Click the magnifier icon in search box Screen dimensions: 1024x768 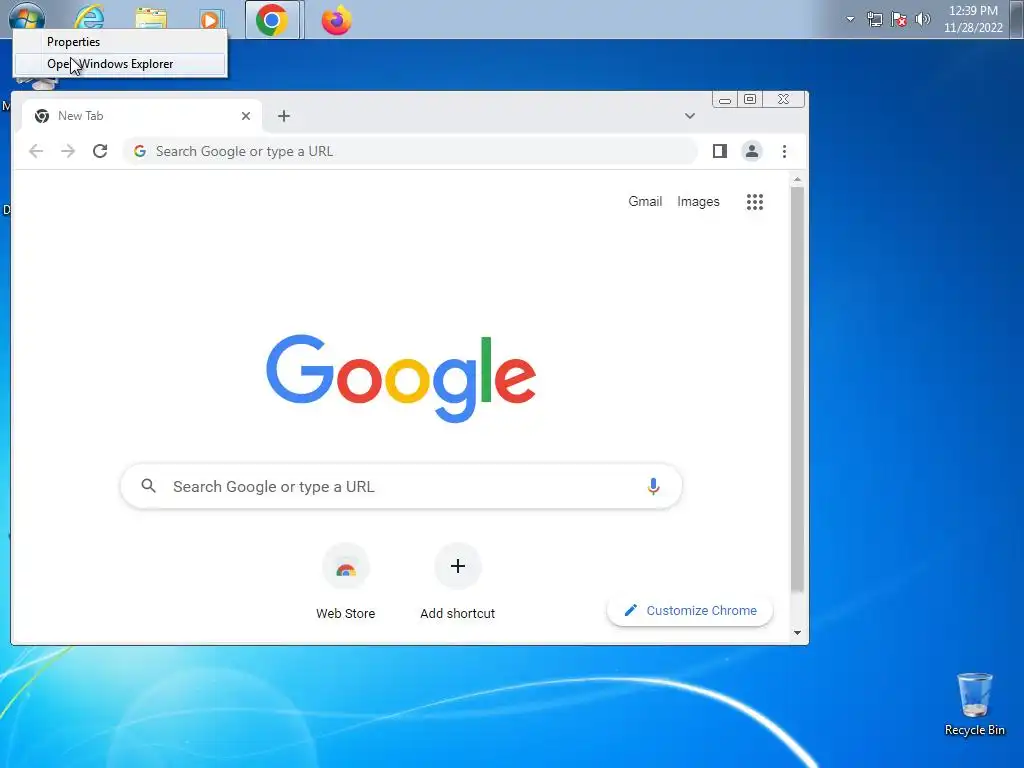(149, 486)
